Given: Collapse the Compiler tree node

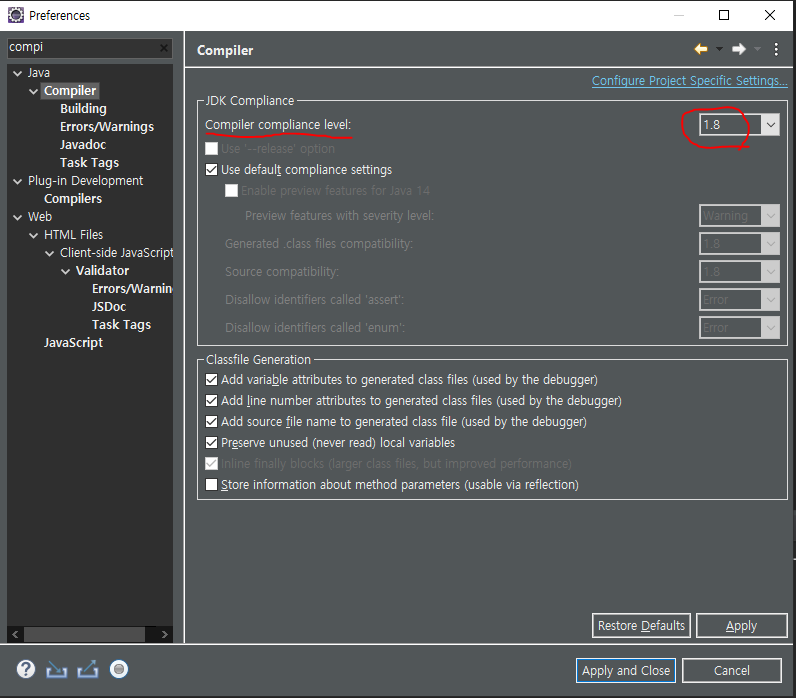Looking at the screenshot, I should pos(34,91).
